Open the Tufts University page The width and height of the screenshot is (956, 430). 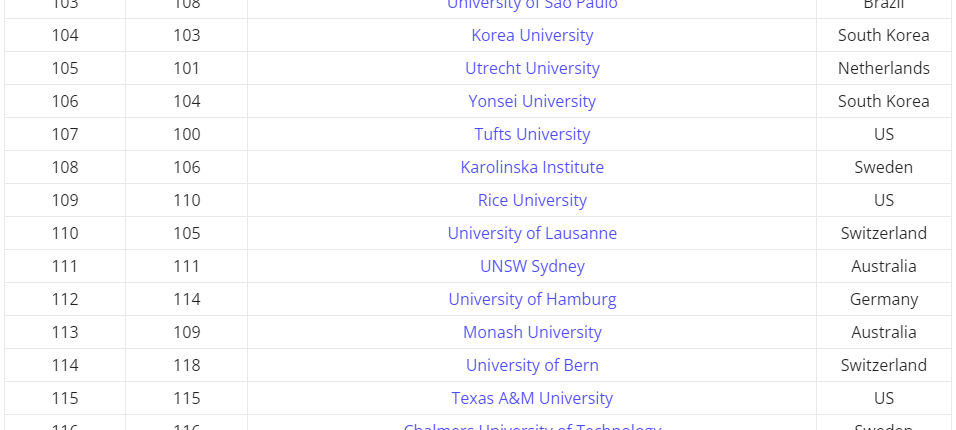pos(532,134)
